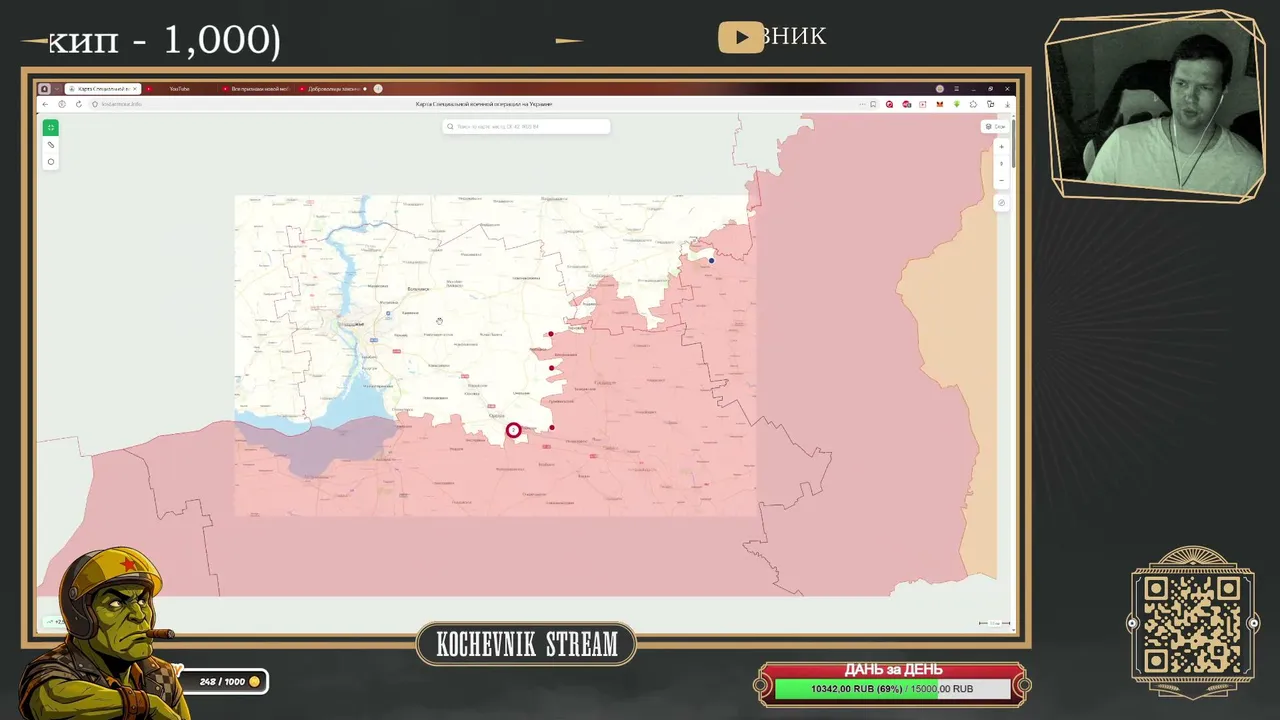The height and width of the screenshot is (720, 1280).
Task: Select the circle draw tool on map
Action: coord(51,162)
